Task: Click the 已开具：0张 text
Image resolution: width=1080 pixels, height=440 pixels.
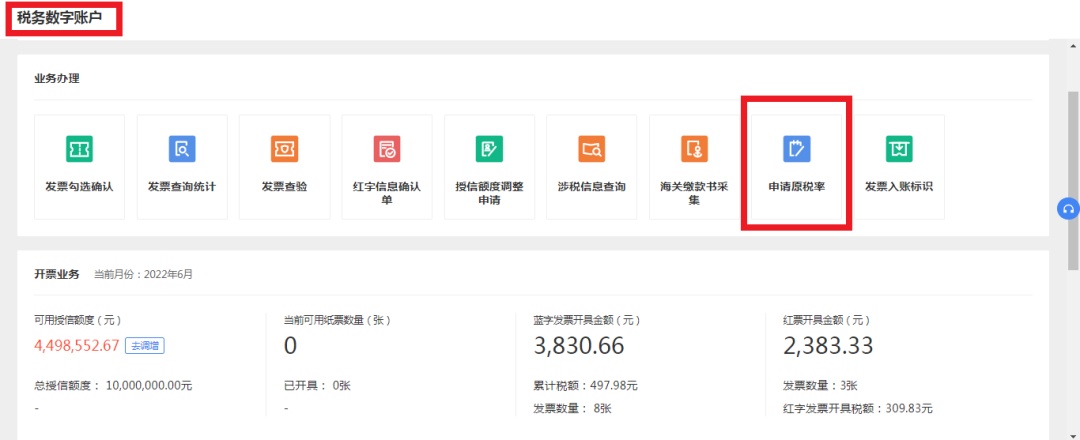Action: (318, 386)
